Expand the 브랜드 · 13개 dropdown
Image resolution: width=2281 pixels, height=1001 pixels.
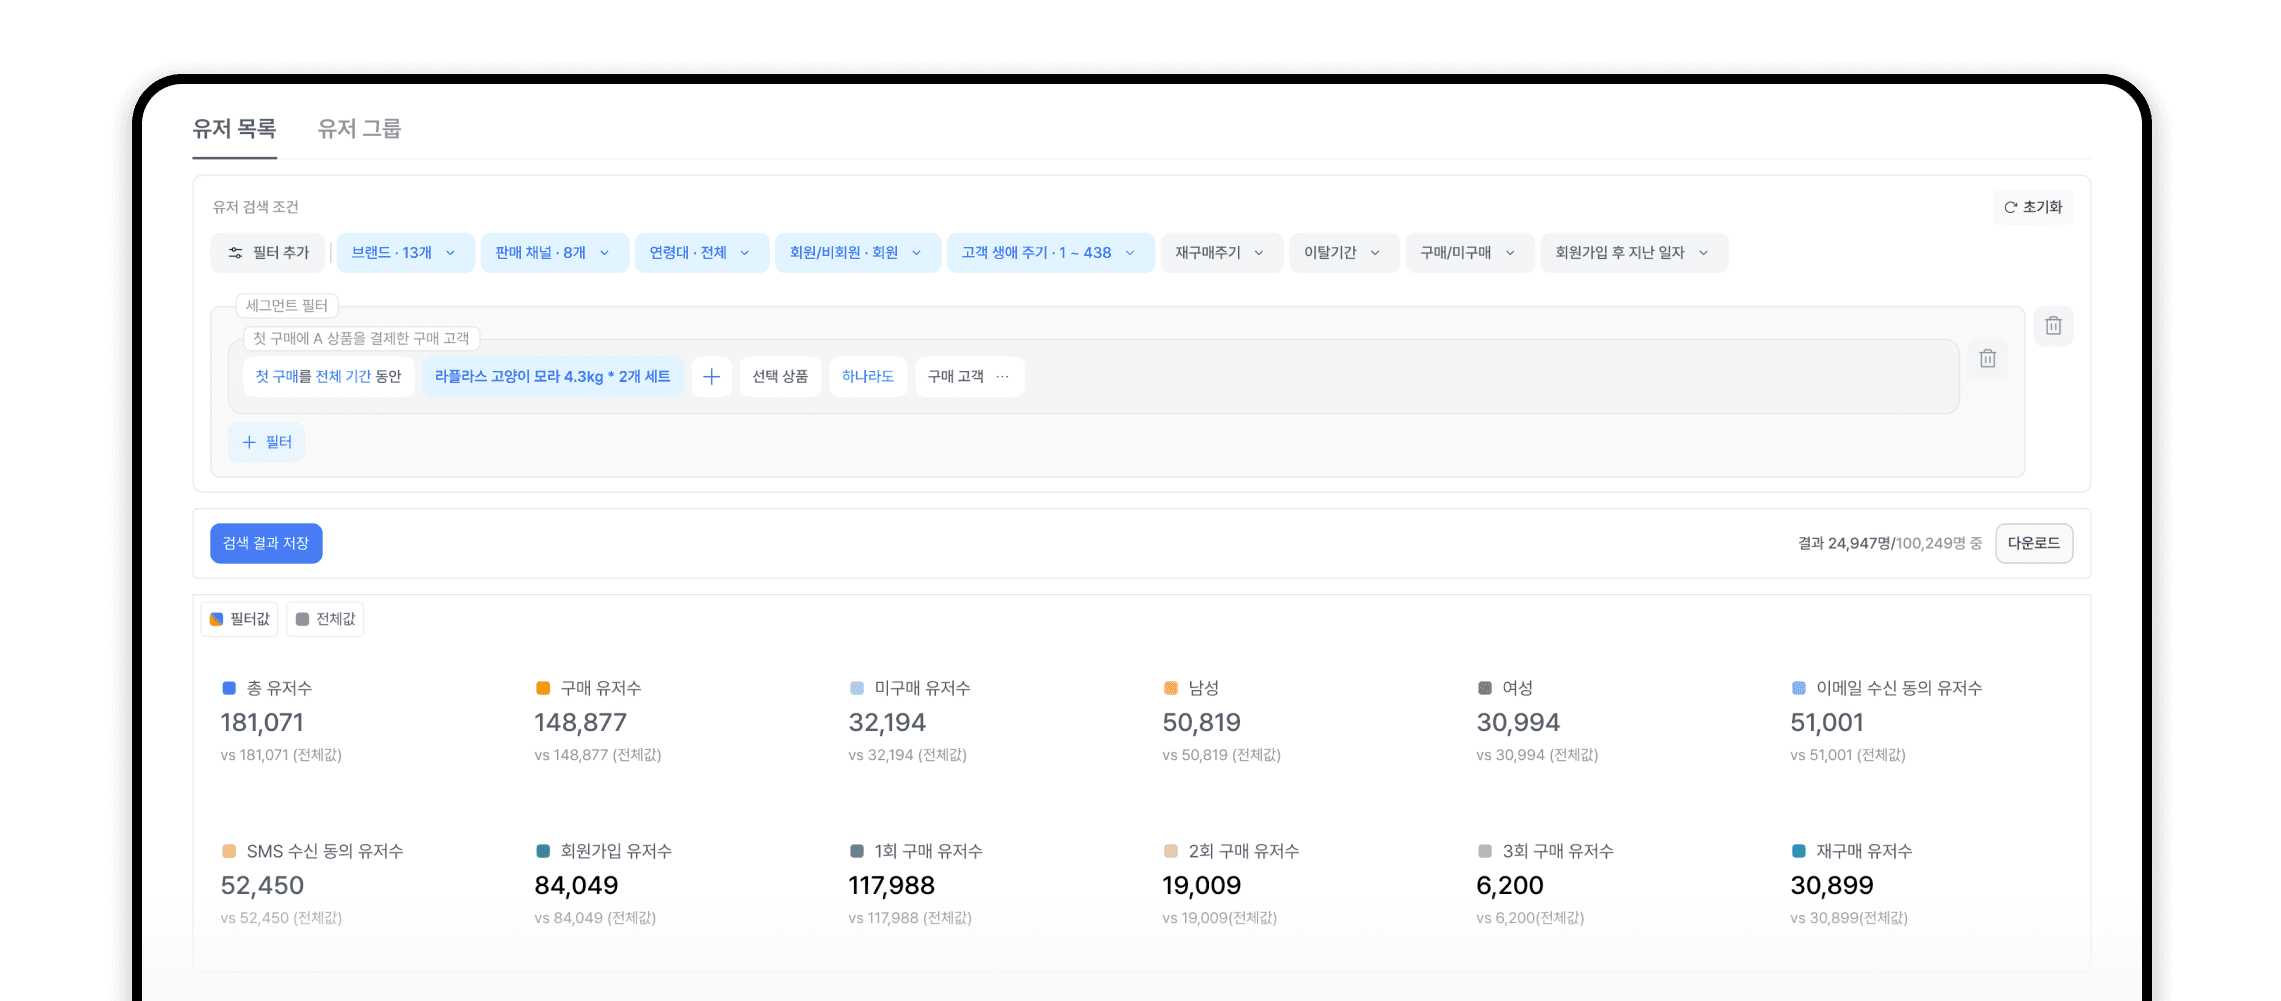click(x=404, y=253)
